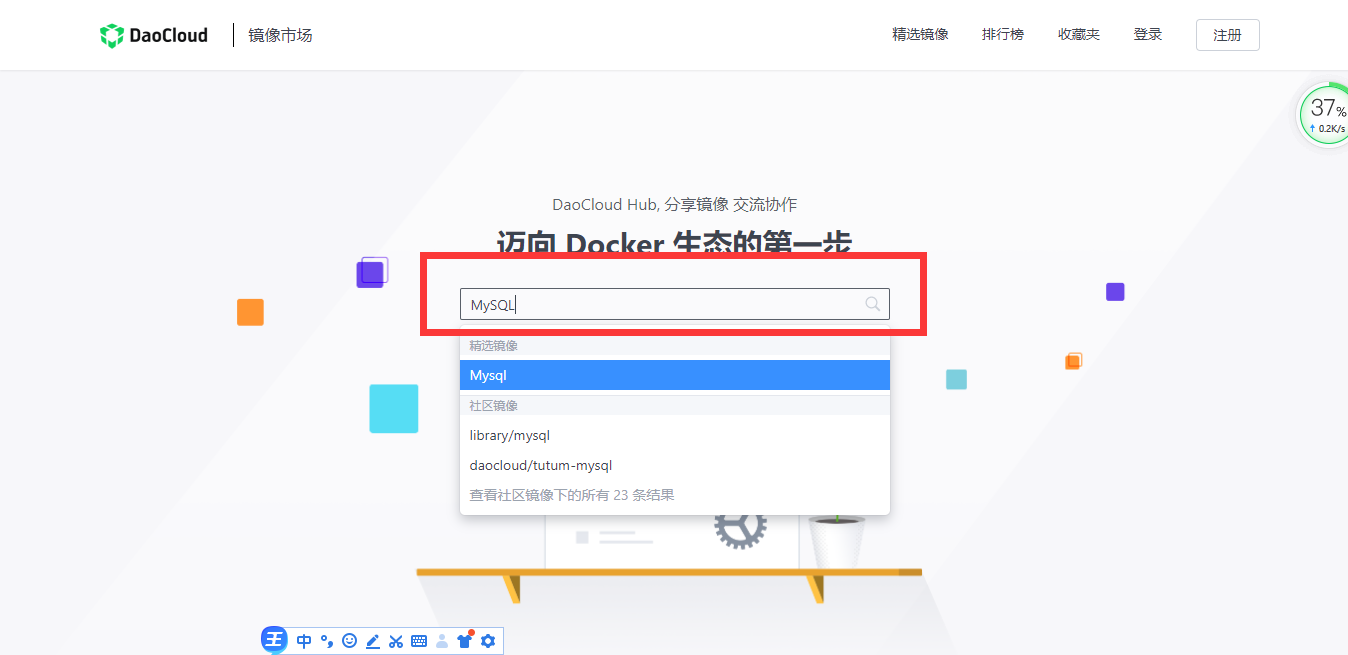Open the 镜像市场 home link
The width and height of the screenshot is (1348, 655).
(x=280, y=35)
